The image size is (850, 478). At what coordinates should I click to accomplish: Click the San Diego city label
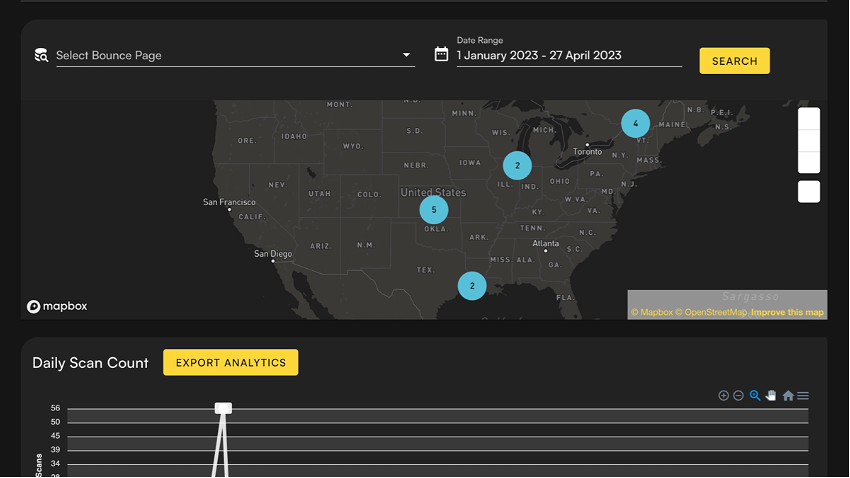point(273,254)
